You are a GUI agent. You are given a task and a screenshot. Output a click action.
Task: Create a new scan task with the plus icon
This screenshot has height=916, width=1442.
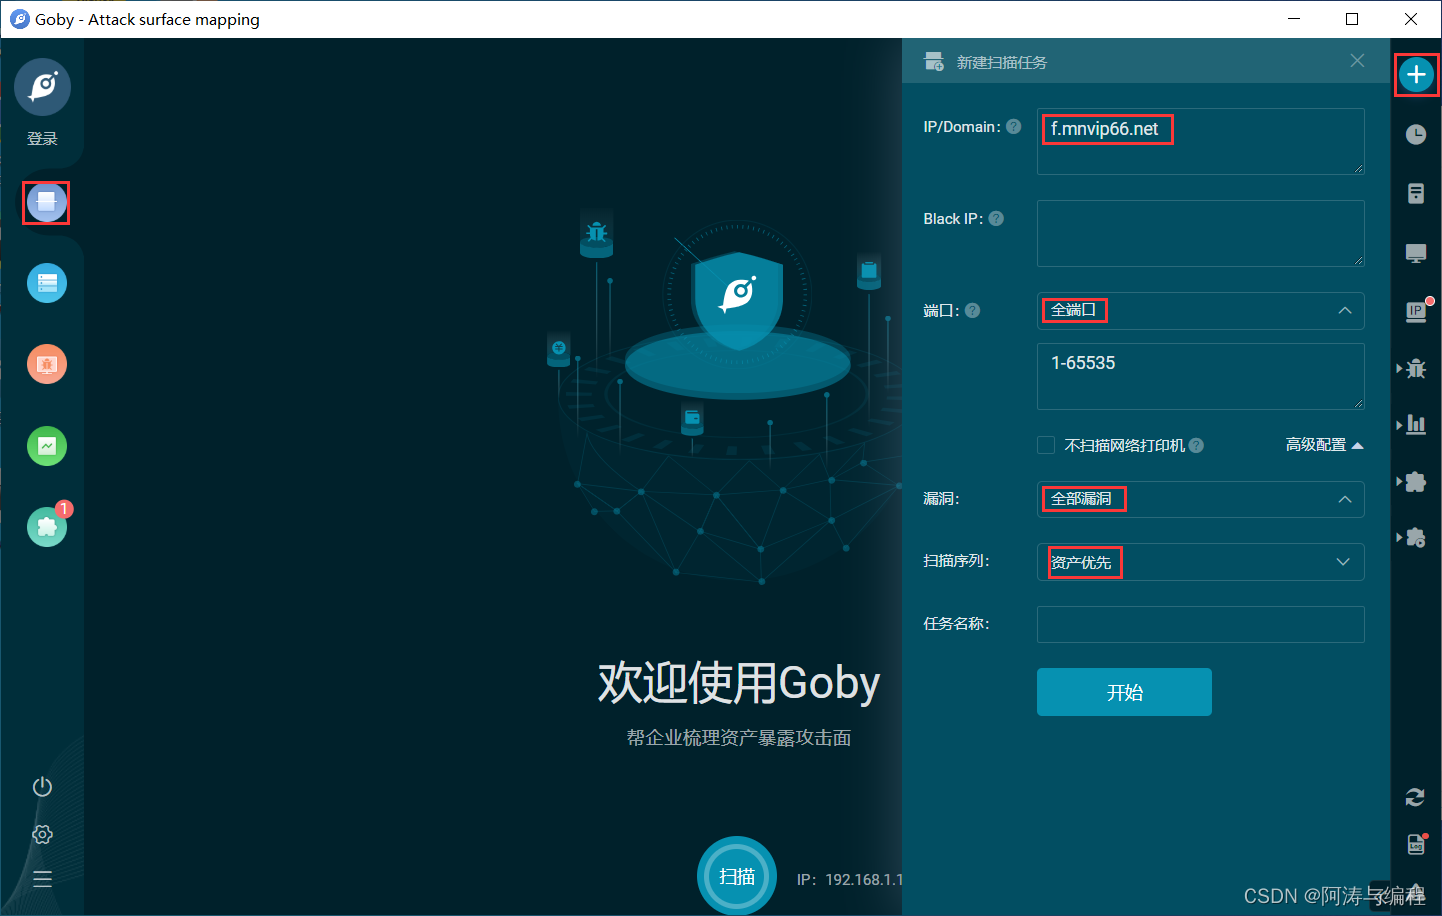1416,74
